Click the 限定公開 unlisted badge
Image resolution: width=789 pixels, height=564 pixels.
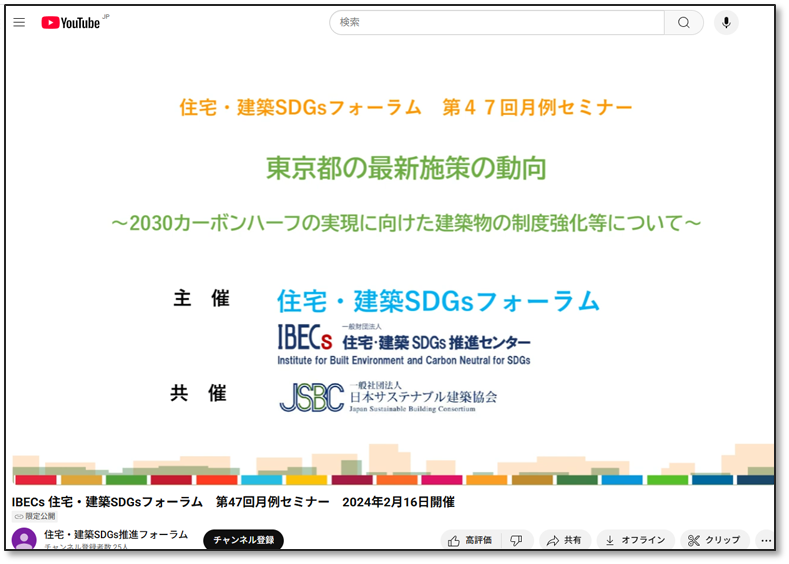[x=35, y=516]
